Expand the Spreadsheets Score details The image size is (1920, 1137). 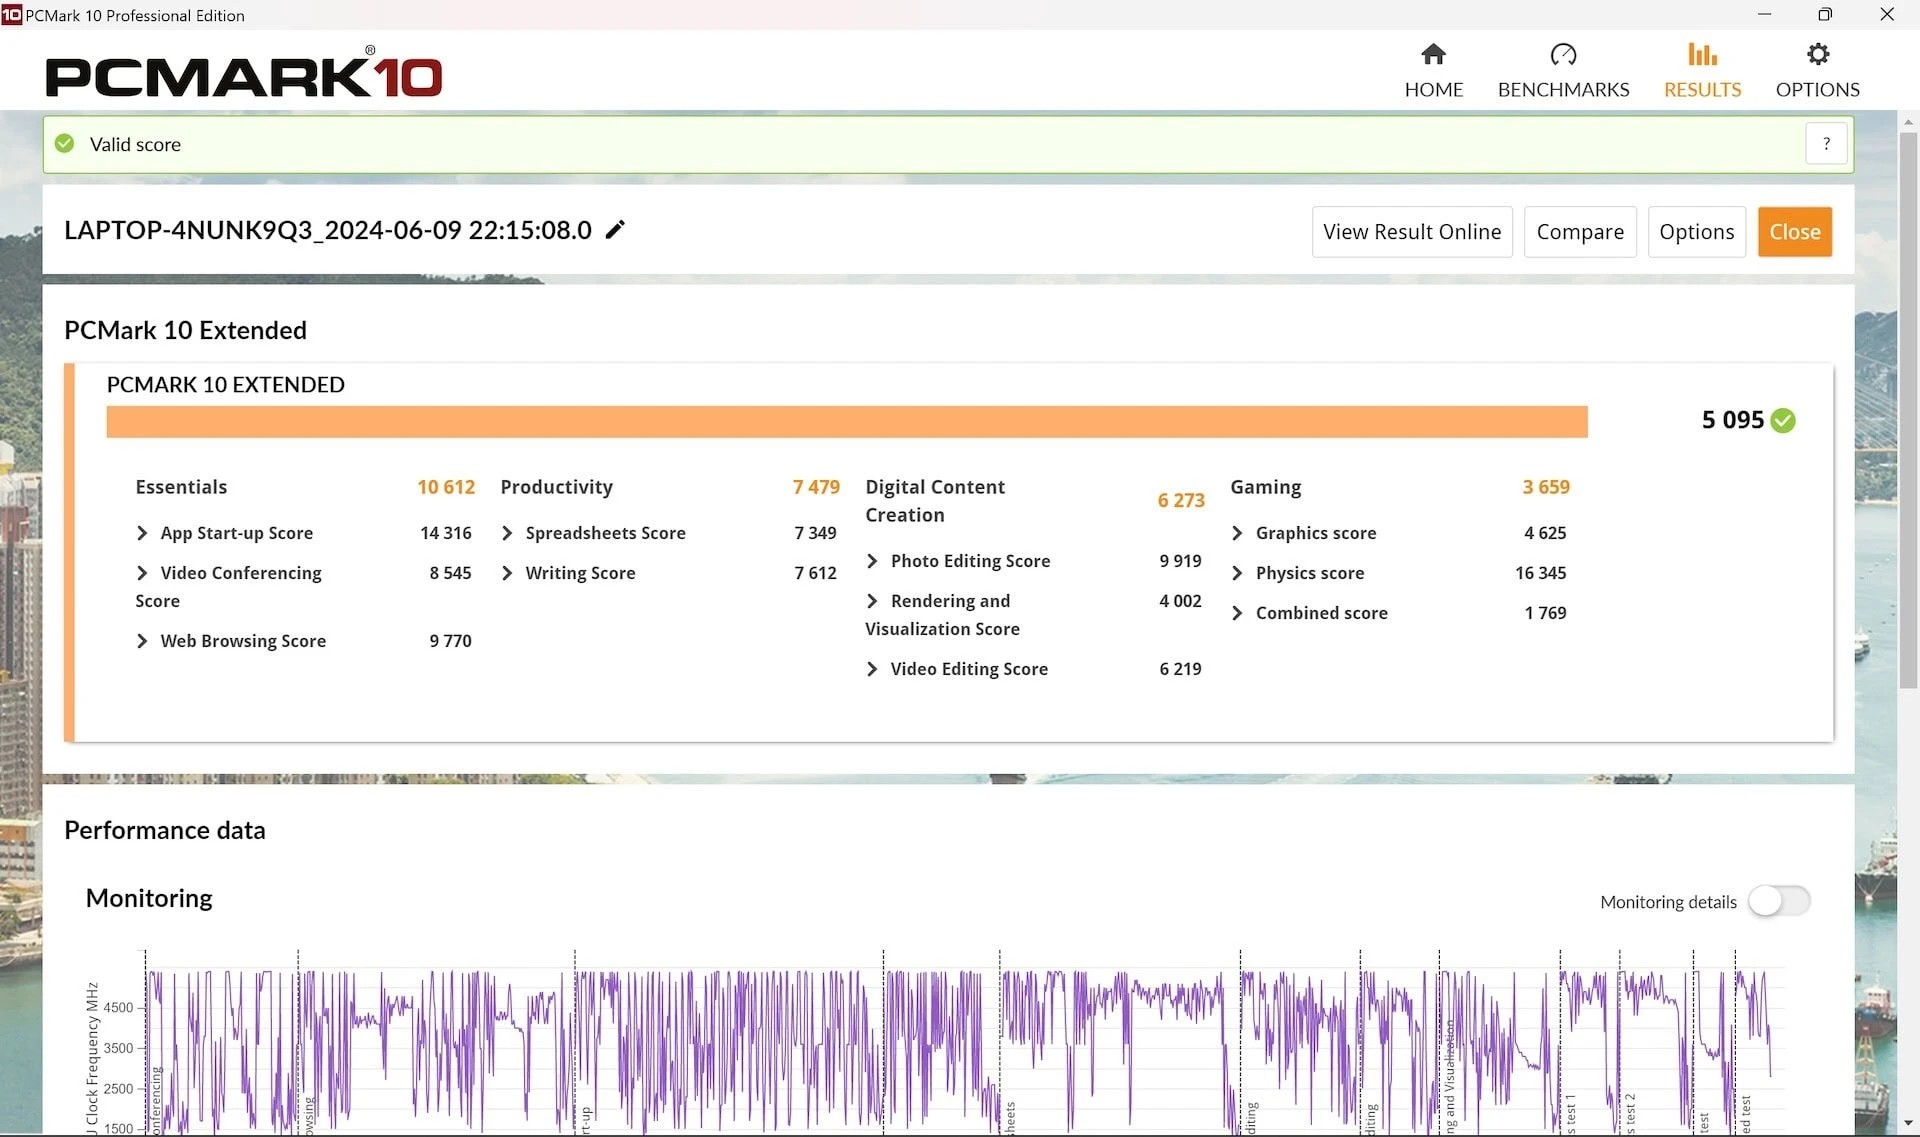(507, 534)
